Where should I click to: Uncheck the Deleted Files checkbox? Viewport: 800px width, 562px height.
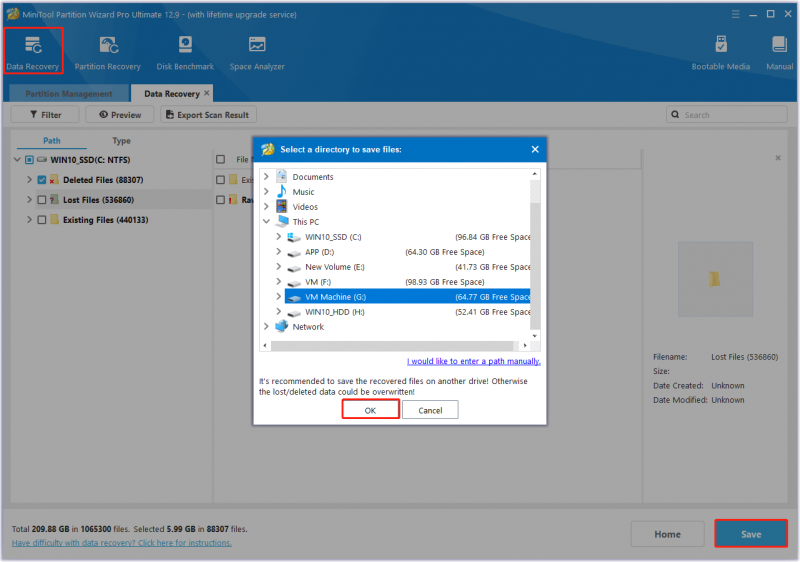pos(42,180)
